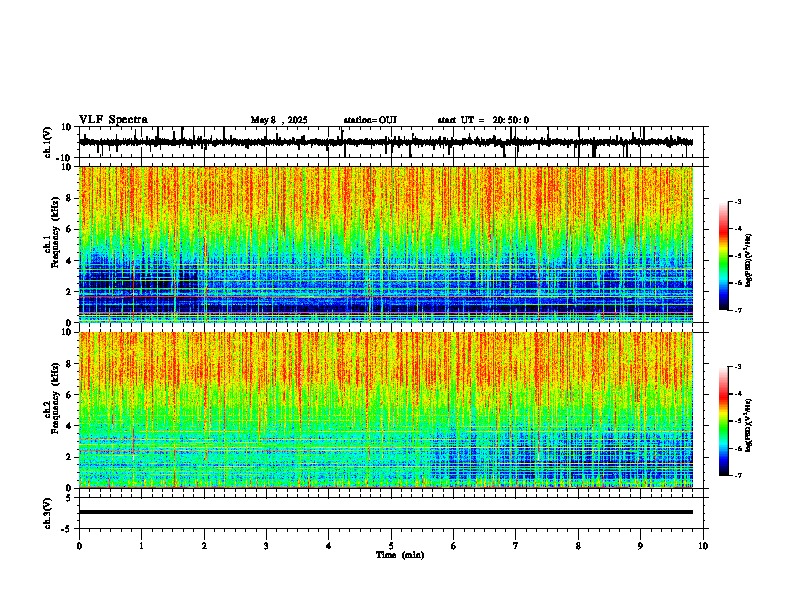Click the "1" tick on the time axis
This screenshot has width=792, height=612.
tap(141, 546)
